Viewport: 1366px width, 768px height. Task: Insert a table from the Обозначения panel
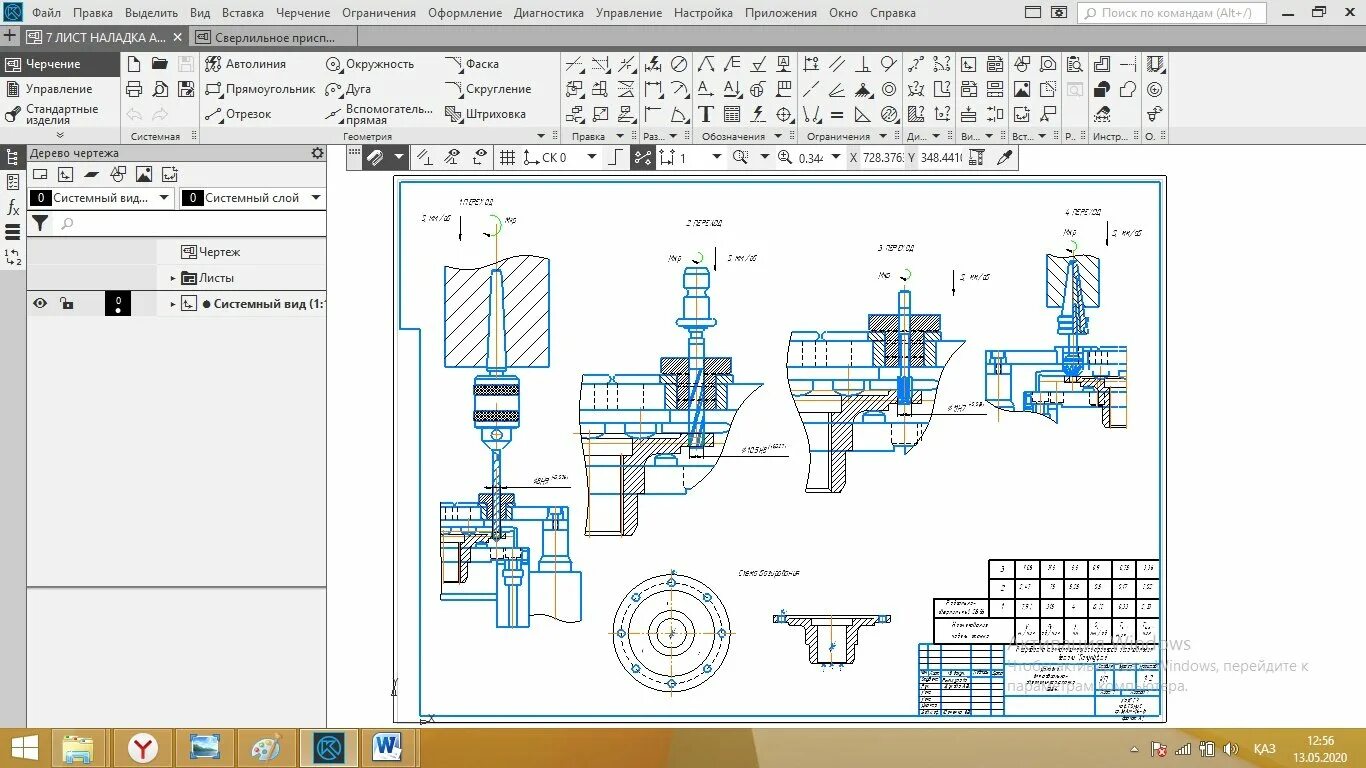(732, 114)
